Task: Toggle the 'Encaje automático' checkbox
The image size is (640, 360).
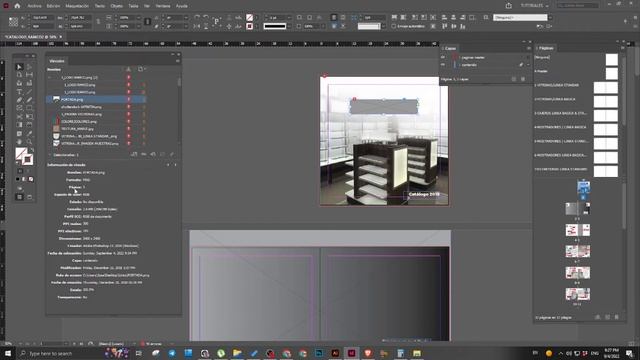Action: [x=393, y=26]
